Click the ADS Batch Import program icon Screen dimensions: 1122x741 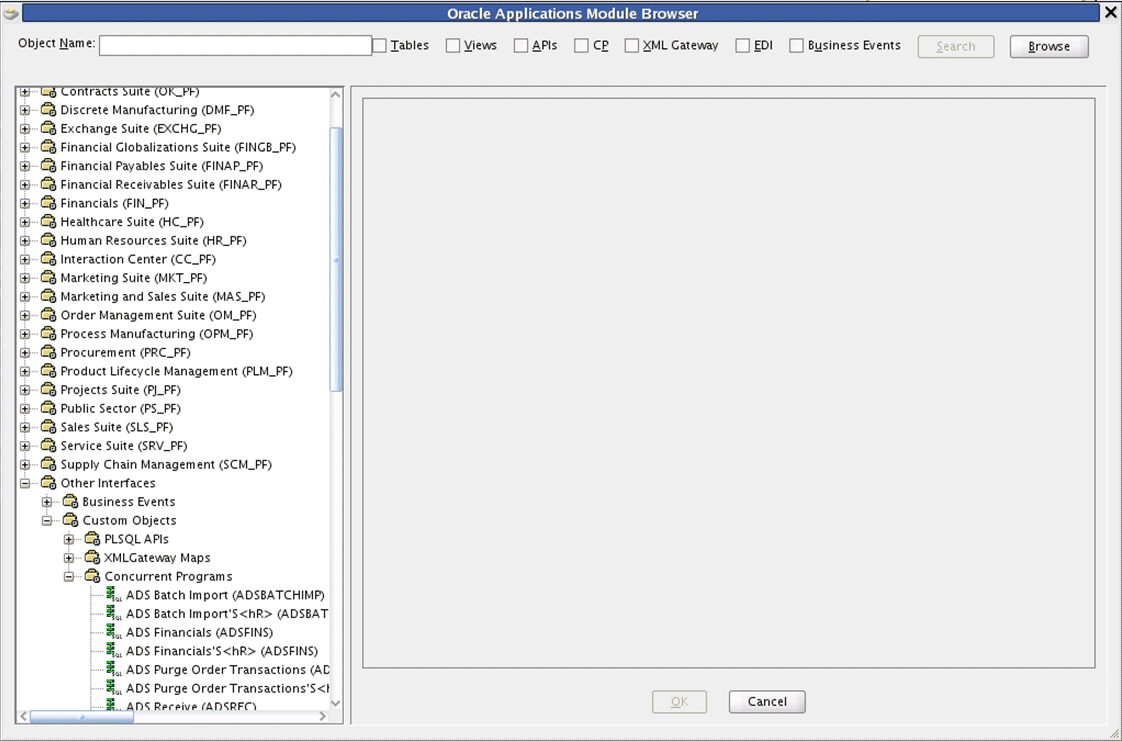coord(109,594)
